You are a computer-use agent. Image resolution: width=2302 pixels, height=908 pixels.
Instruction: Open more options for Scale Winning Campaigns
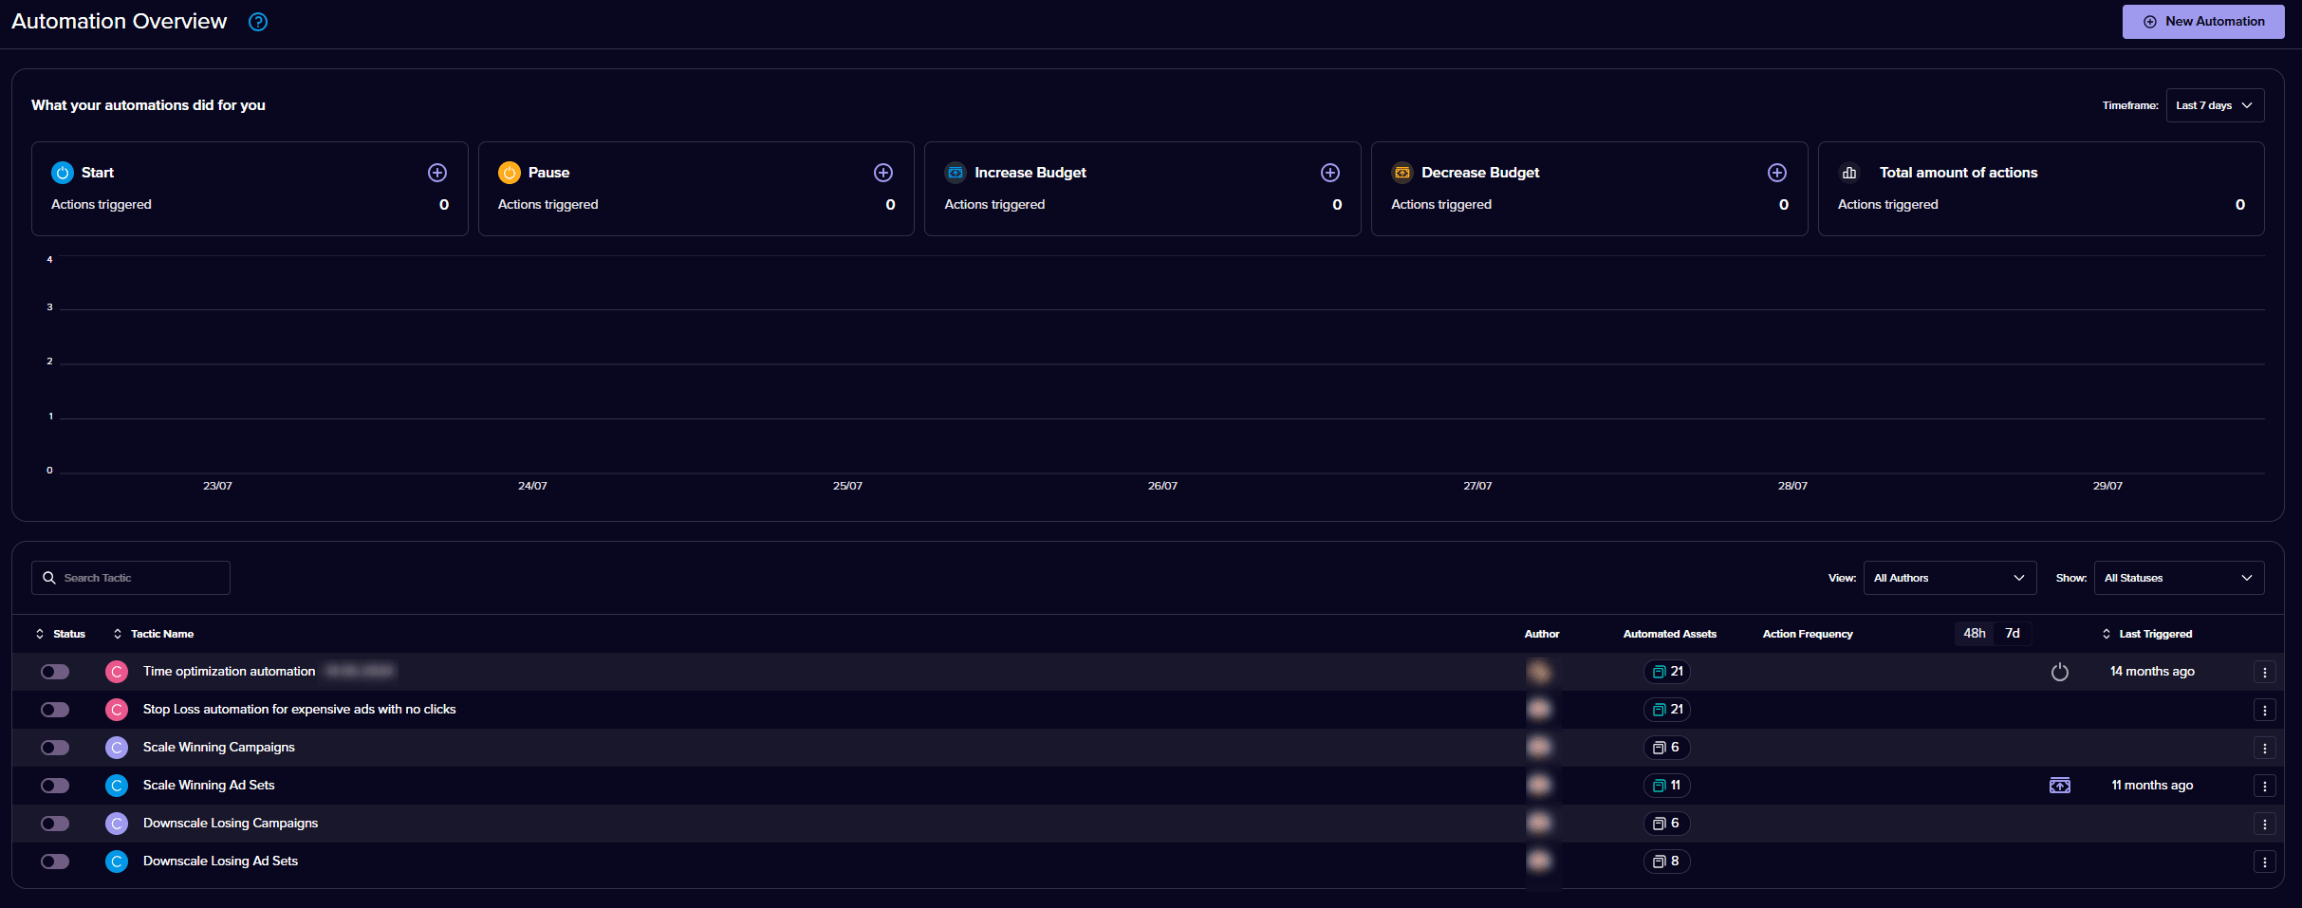(2265, 749)
